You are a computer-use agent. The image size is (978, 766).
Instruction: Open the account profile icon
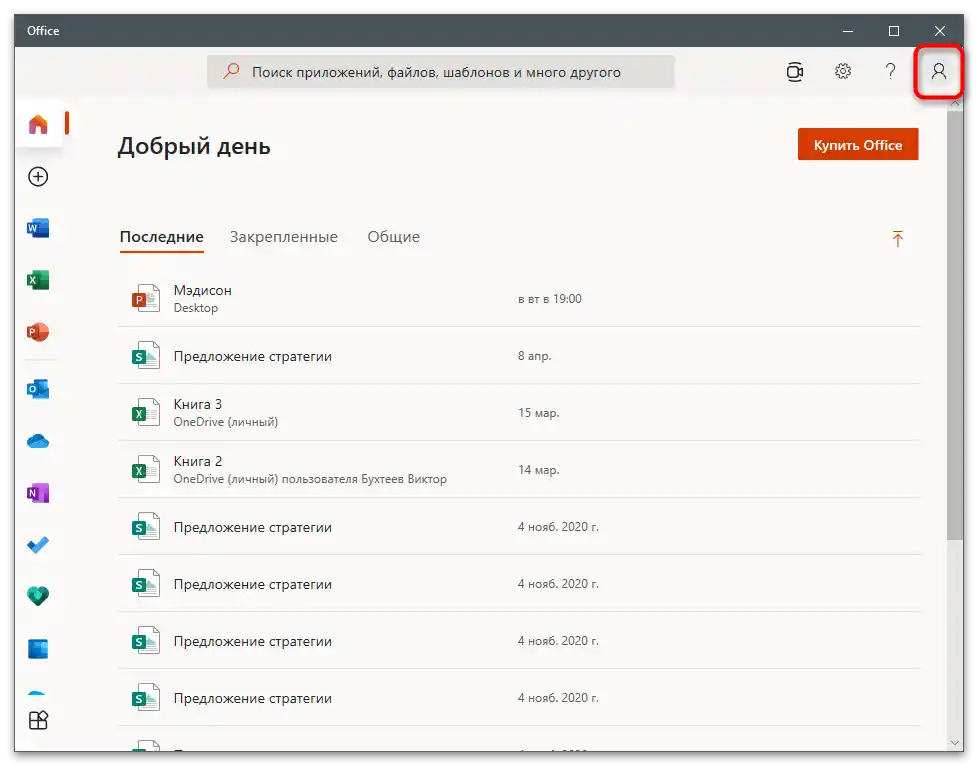[x=939, y=72]
